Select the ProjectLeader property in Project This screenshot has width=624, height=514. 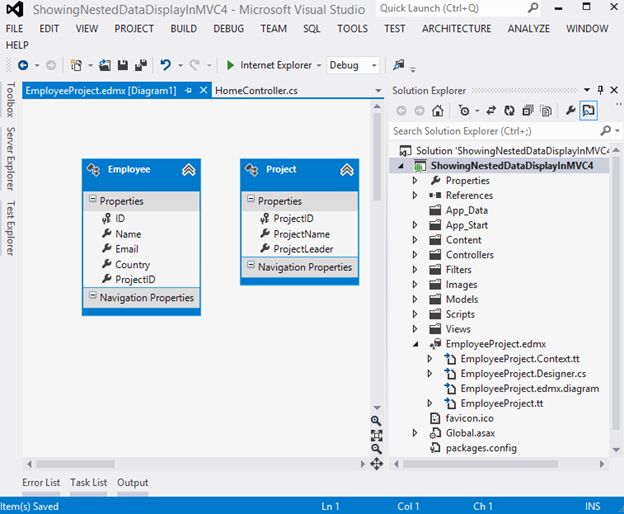[303, 249]
